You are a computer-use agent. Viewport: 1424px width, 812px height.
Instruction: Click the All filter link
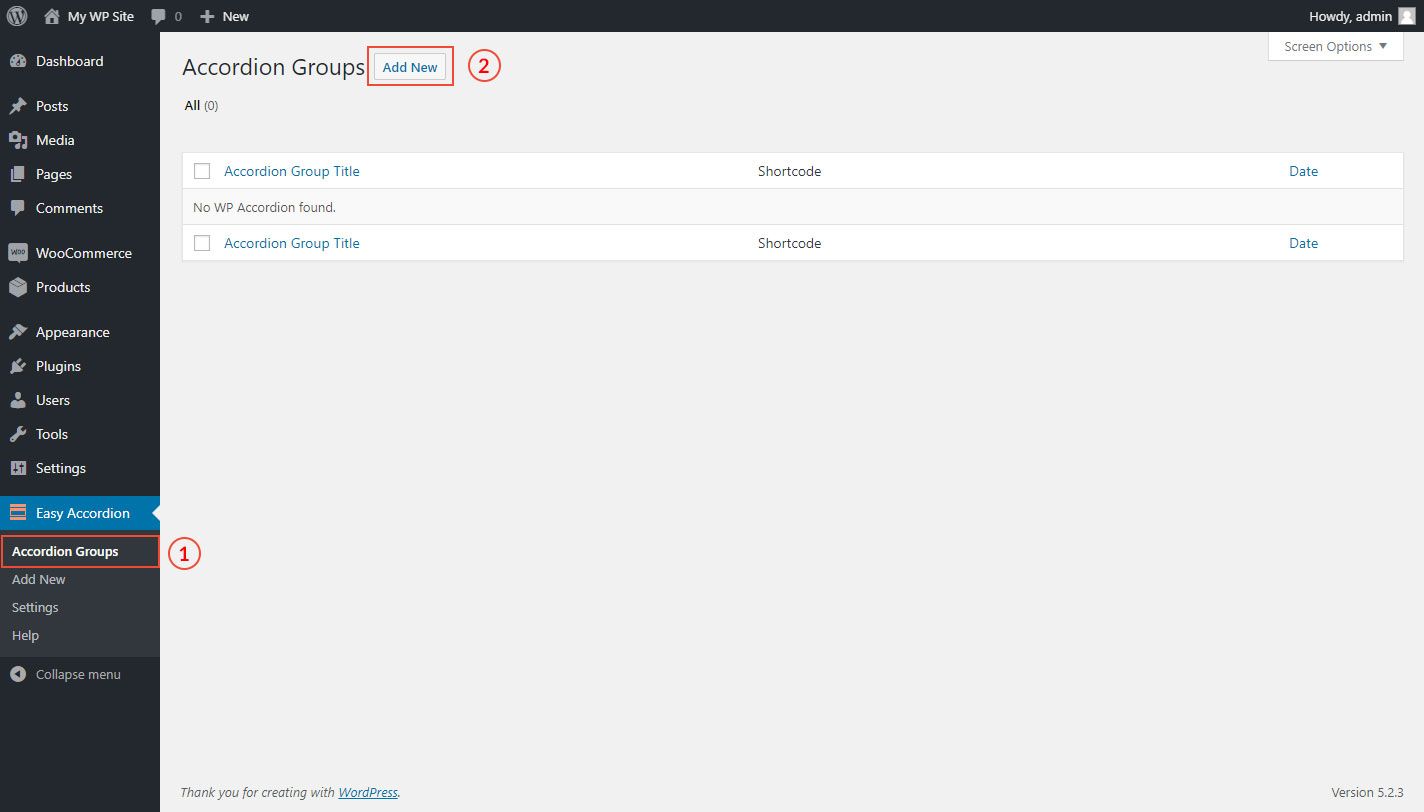192,105
